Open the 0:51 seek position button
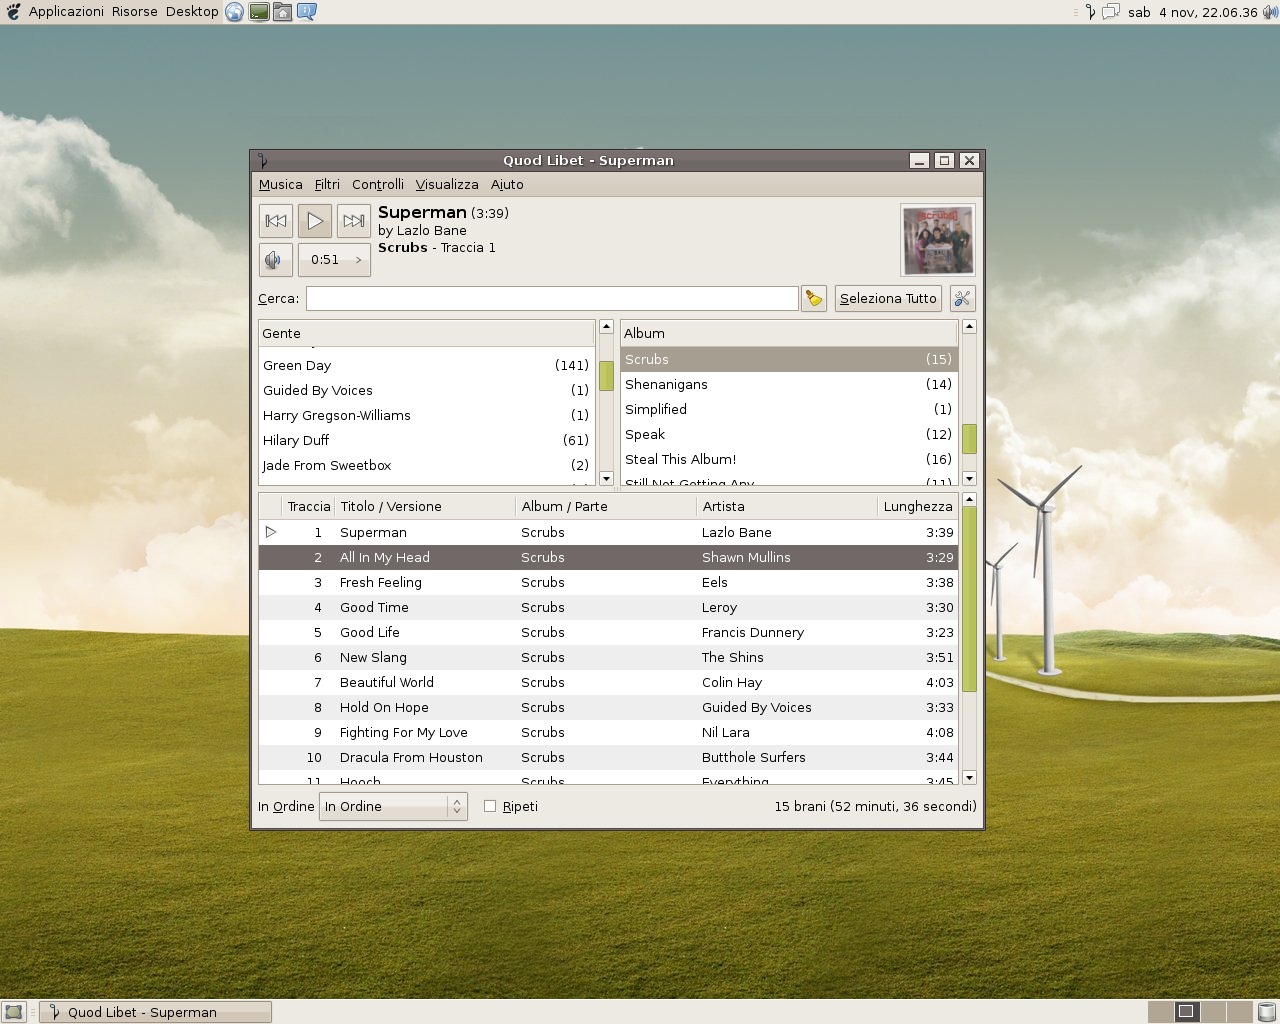This screenshot has width=1280, height=1024. pos(335,260)
